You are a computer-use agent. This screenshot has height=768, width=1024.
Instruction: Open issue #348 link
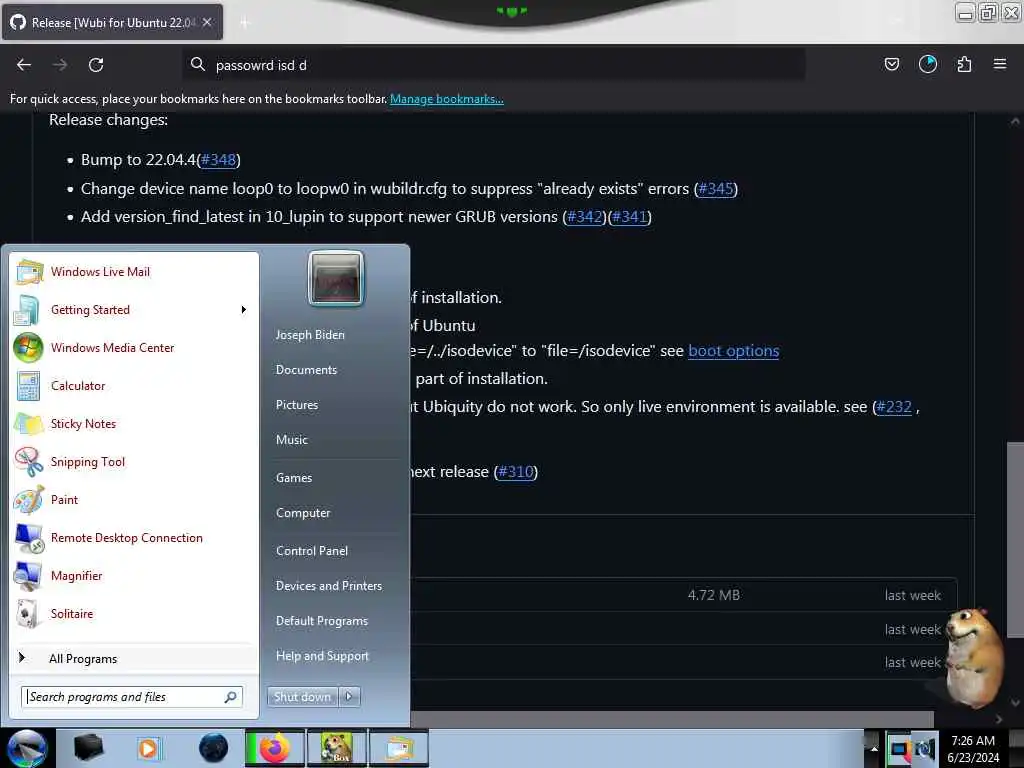coord(218,160)
